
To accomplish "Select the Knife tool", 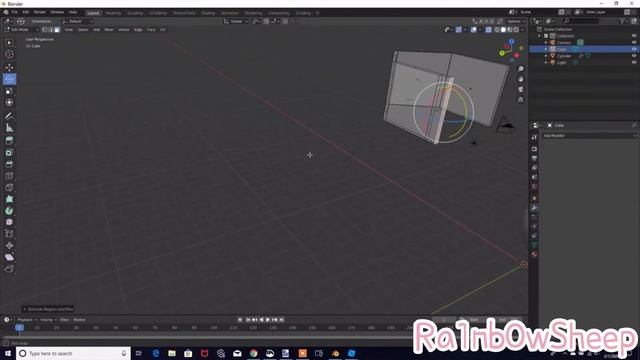I will click(9, 188).
